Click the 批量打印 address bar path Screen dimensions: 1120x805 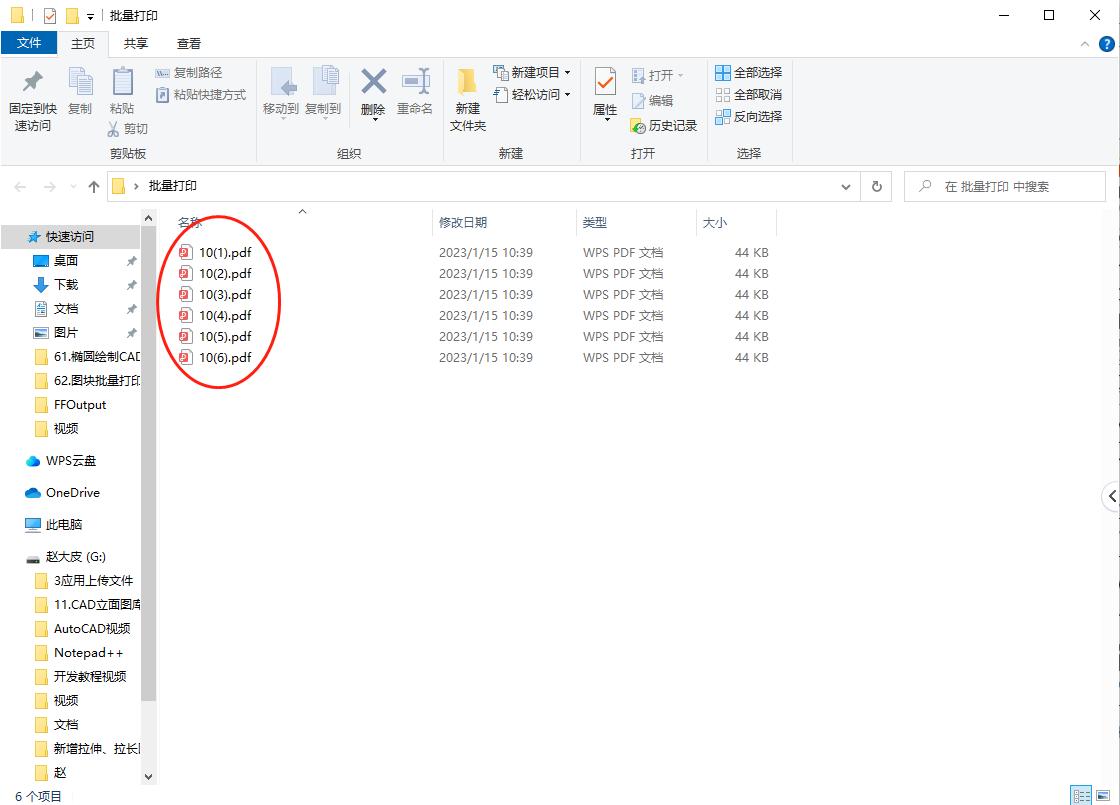(x=172, y=186)
